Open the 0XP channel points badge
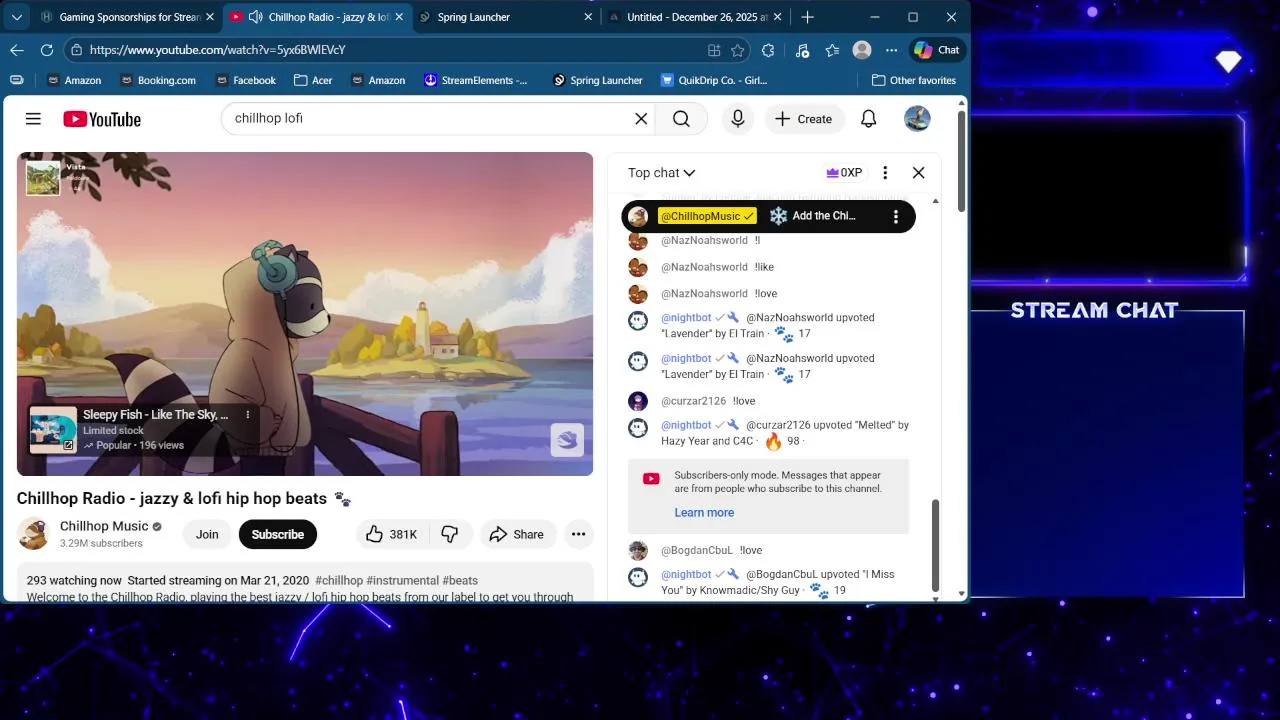 coord(844,173)
